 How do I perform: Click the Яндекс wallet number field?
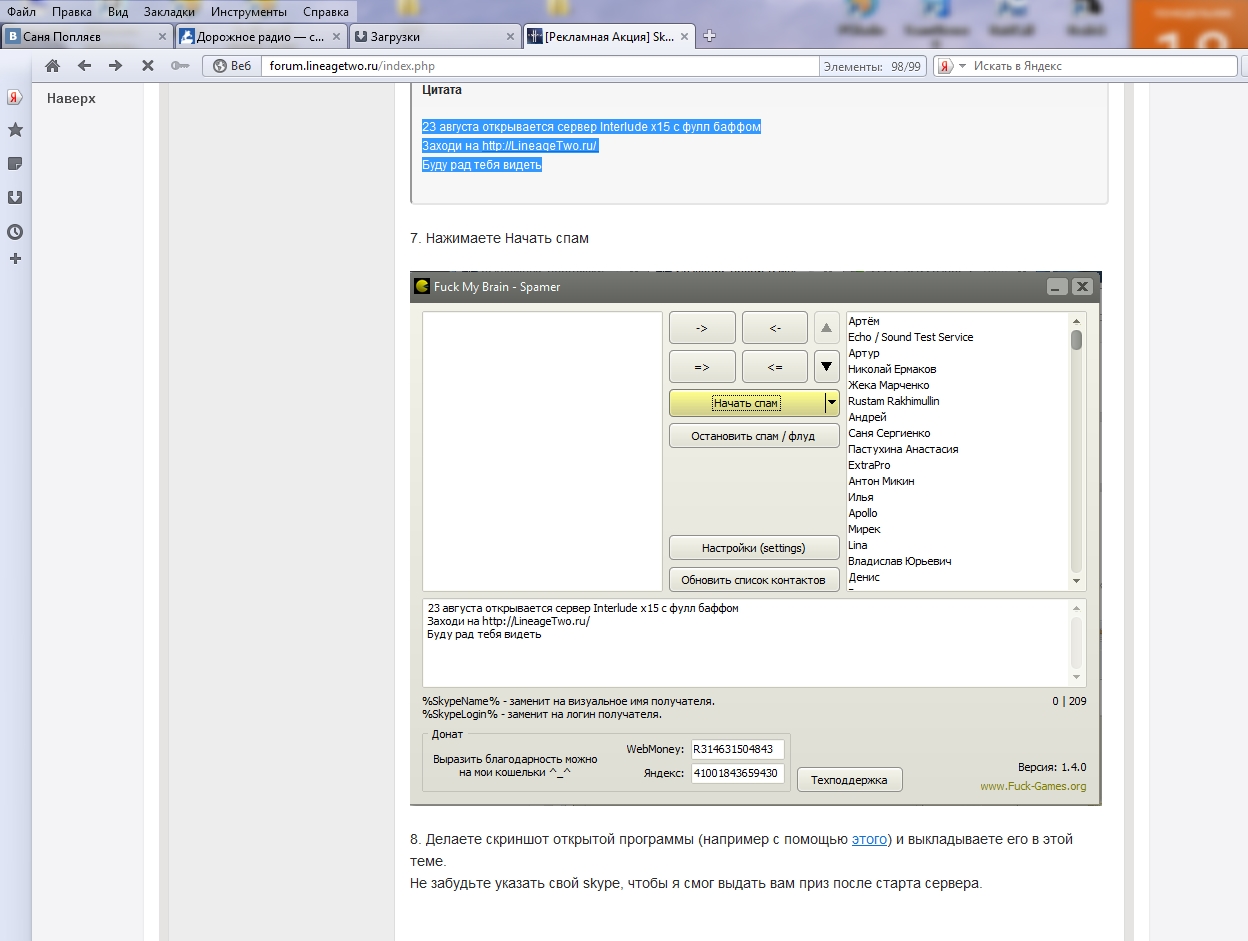click(738, 773)
